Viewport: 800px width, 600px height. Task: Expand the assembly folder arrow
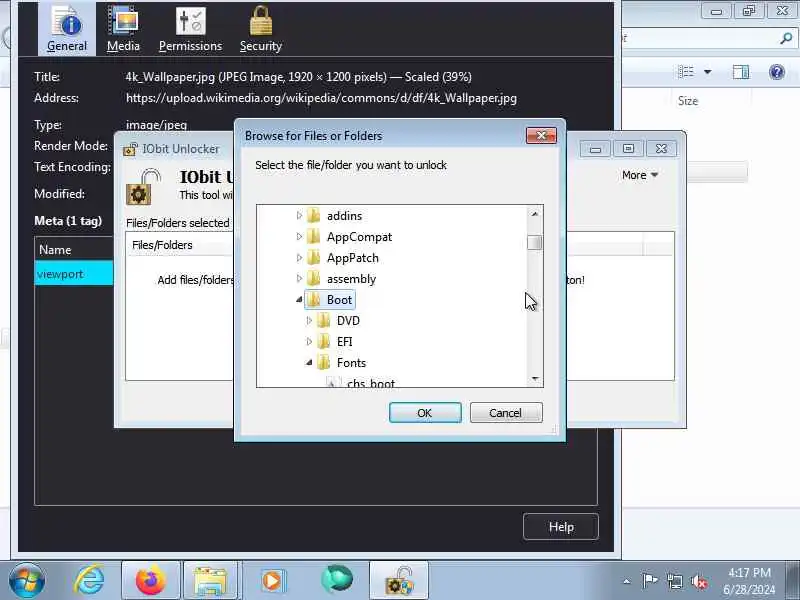[x=299, y=279]
